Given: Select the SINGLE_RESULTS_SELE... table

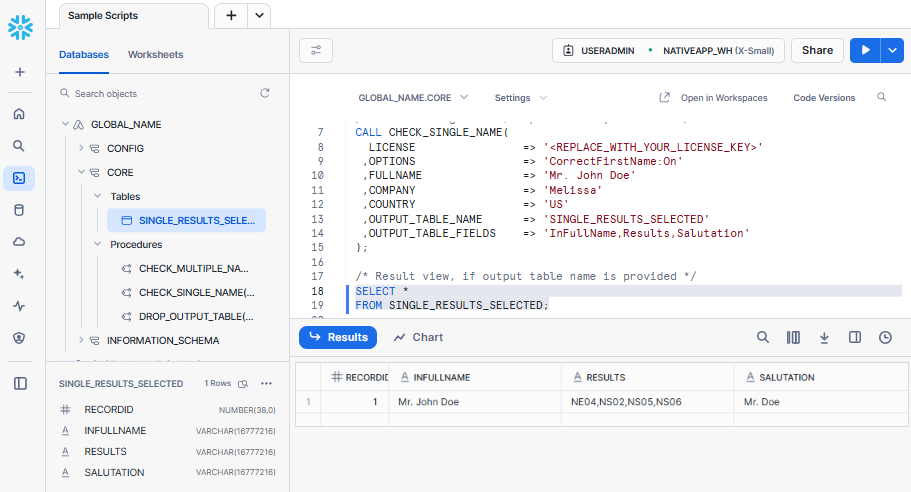Looking at the screenshot, I should [186, 221].
